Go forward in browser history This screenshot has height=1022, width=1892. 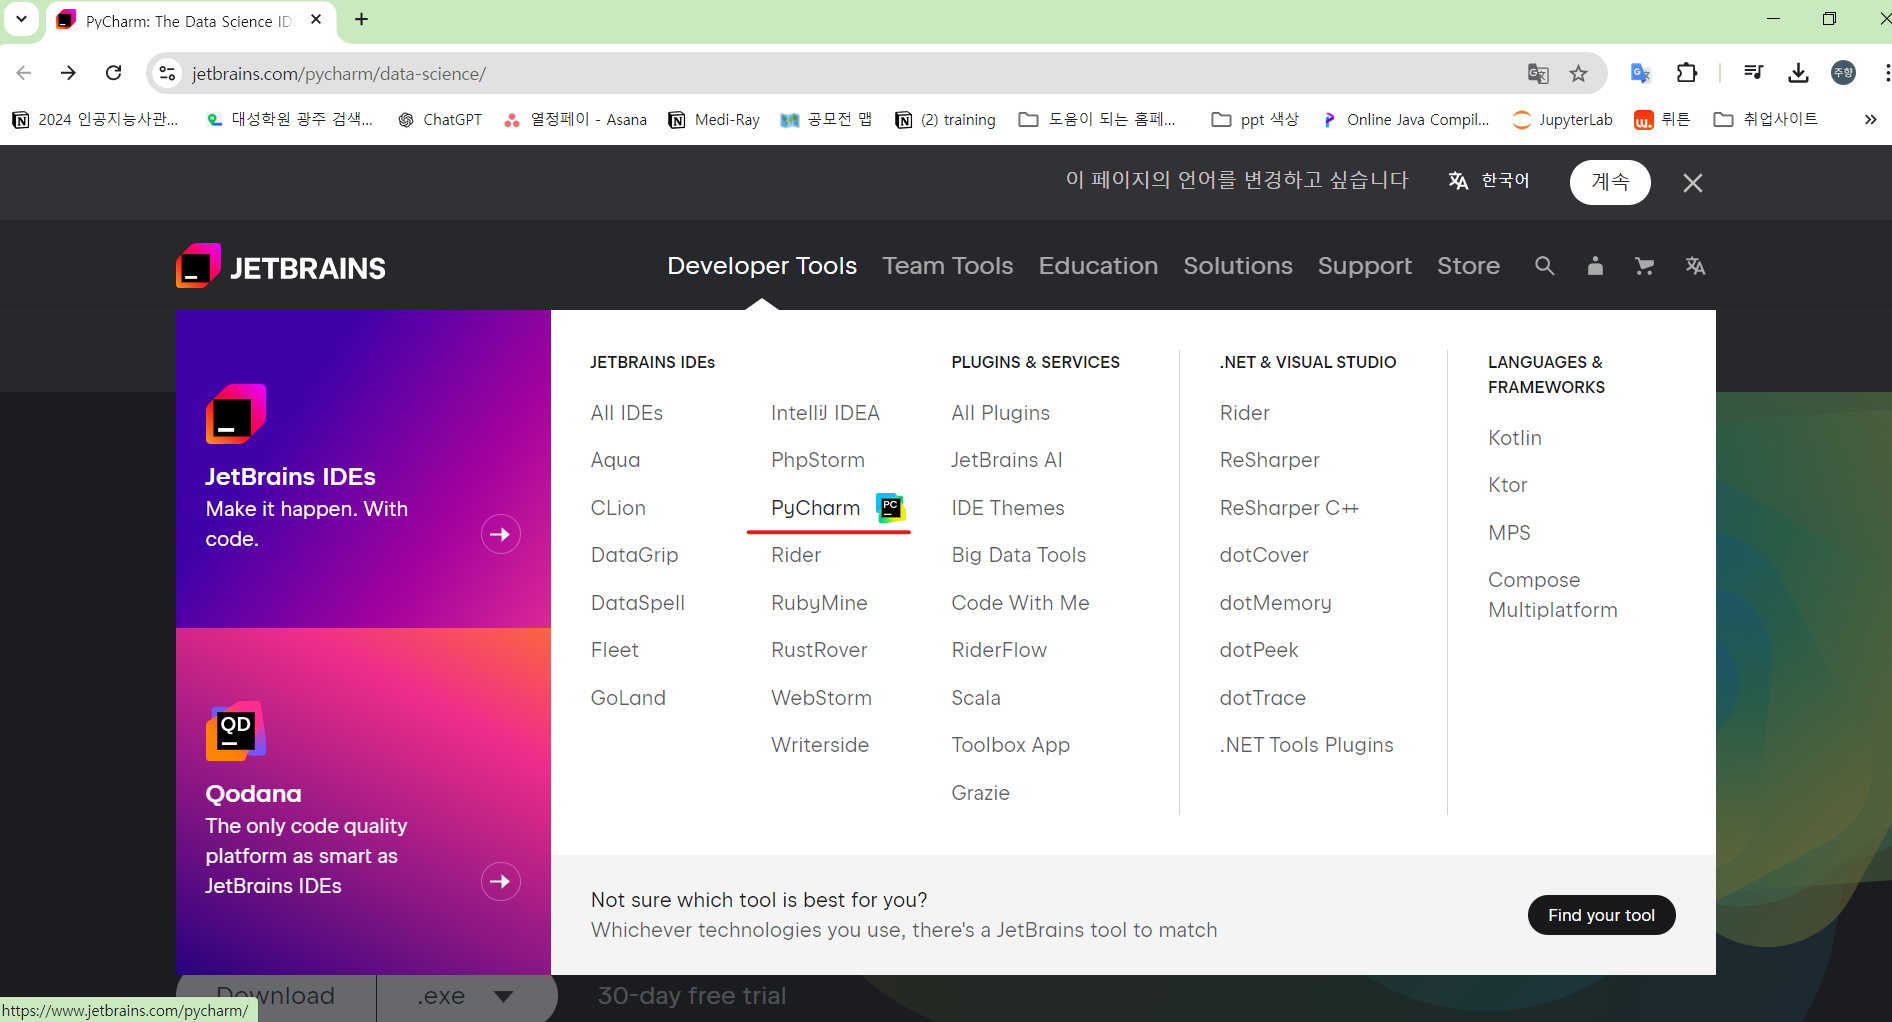[x=68, y=73]
